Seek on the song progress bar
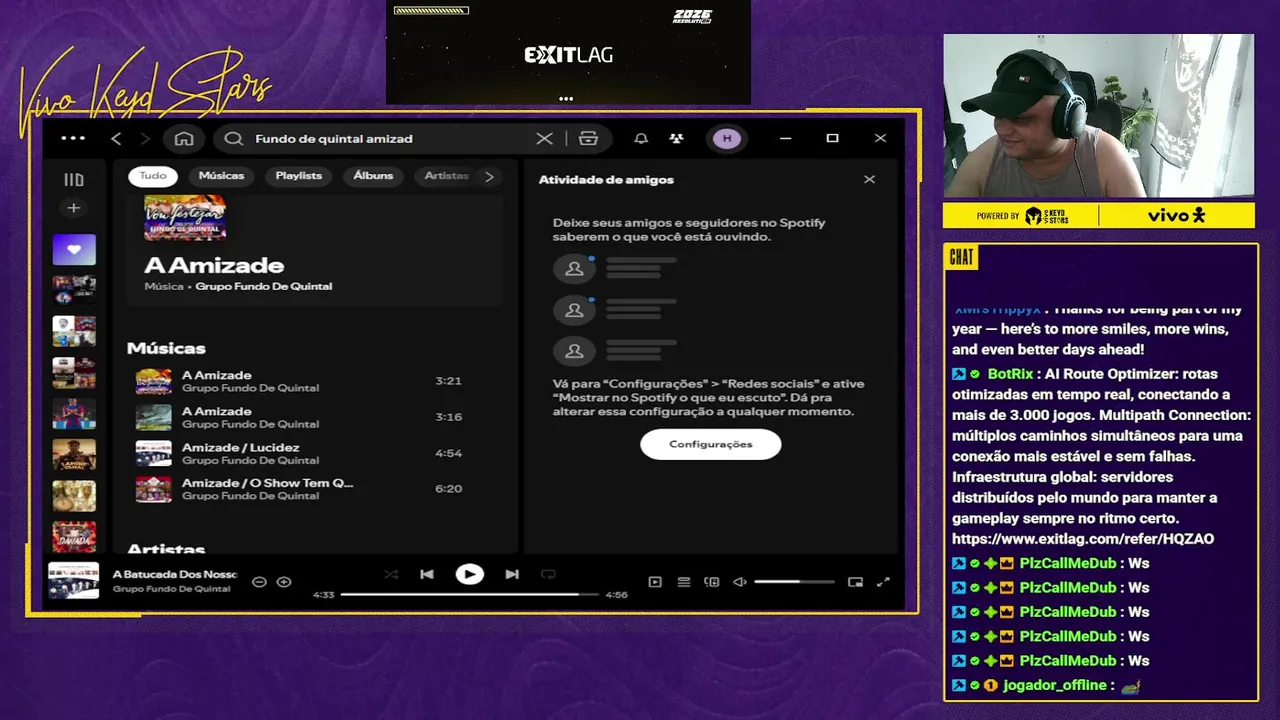 [470, 594]
